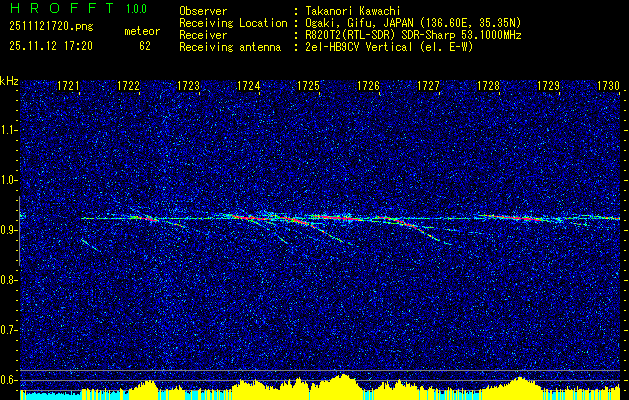The image size is (629, 400).
Task: Click the 1.0 frequency axis label
Action: [6, 181]
